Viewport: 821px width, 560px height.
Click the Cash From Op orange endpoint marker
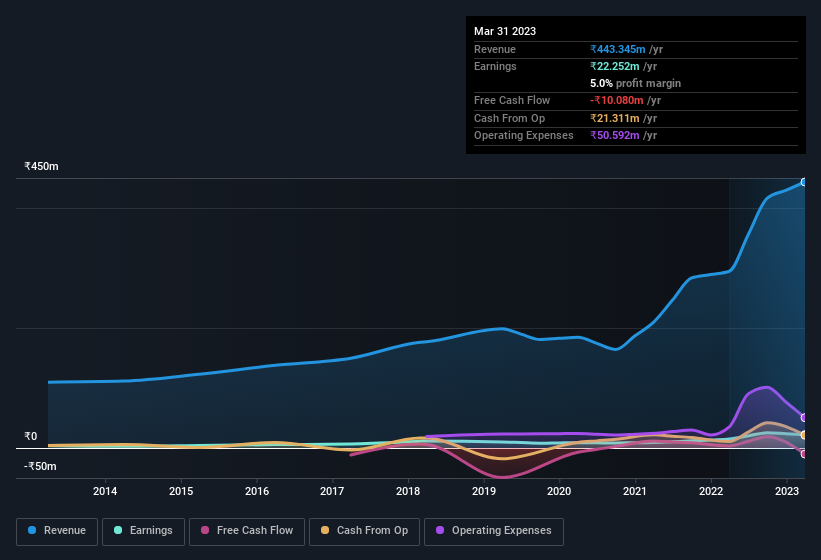pyautogui.click(x=804, y=435)
